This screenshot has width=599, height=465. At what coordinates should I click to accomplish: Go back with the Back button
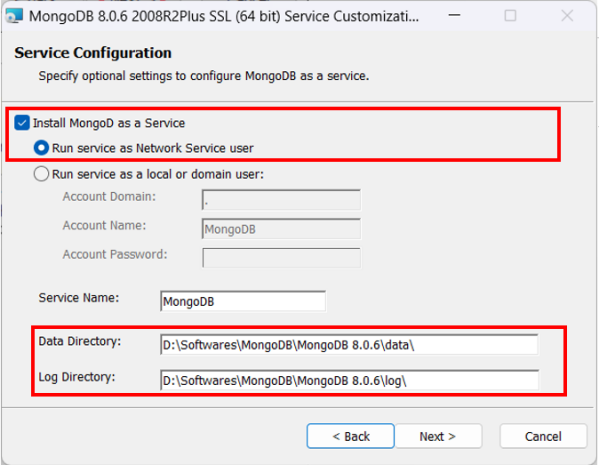pyautogui.click(x=350, y=436)
